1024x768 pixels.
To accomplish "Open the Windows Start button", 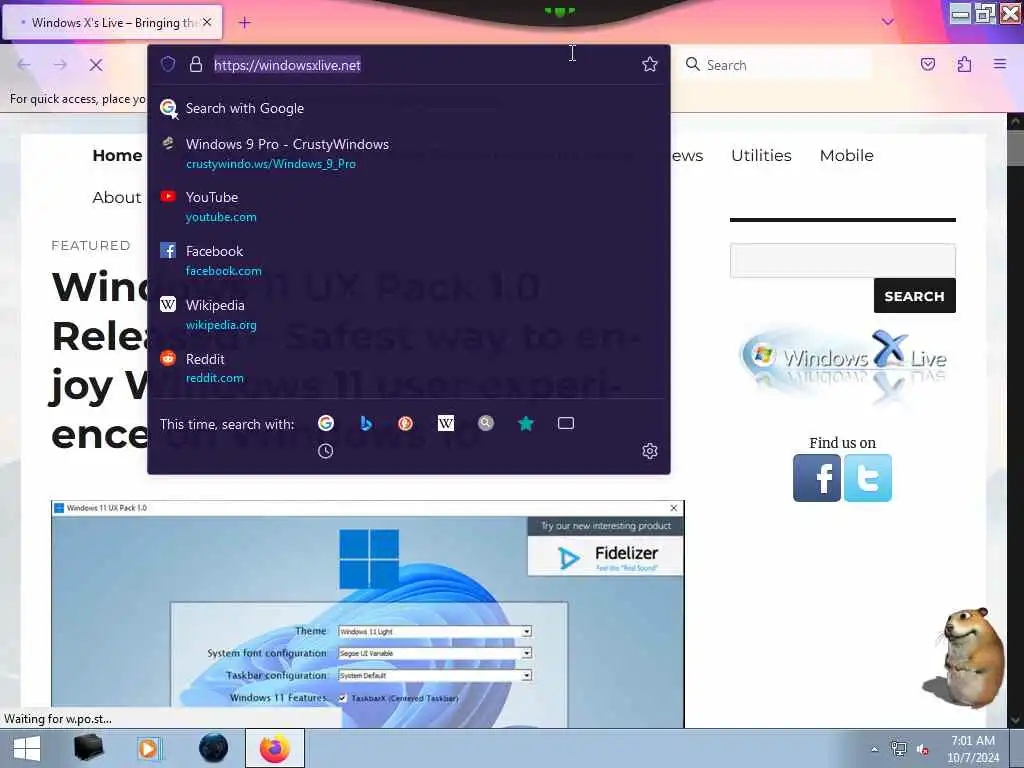I will point(27,748).
